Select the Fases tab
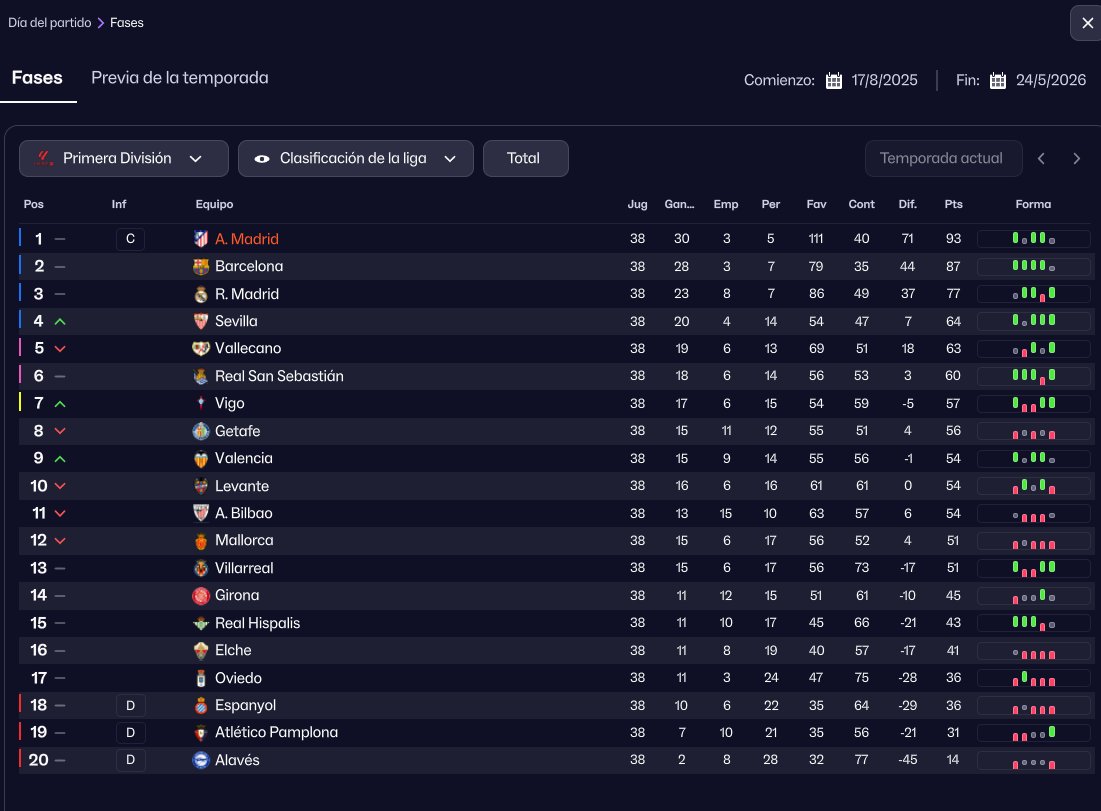Screen dimensions: 1101x811 37,78
